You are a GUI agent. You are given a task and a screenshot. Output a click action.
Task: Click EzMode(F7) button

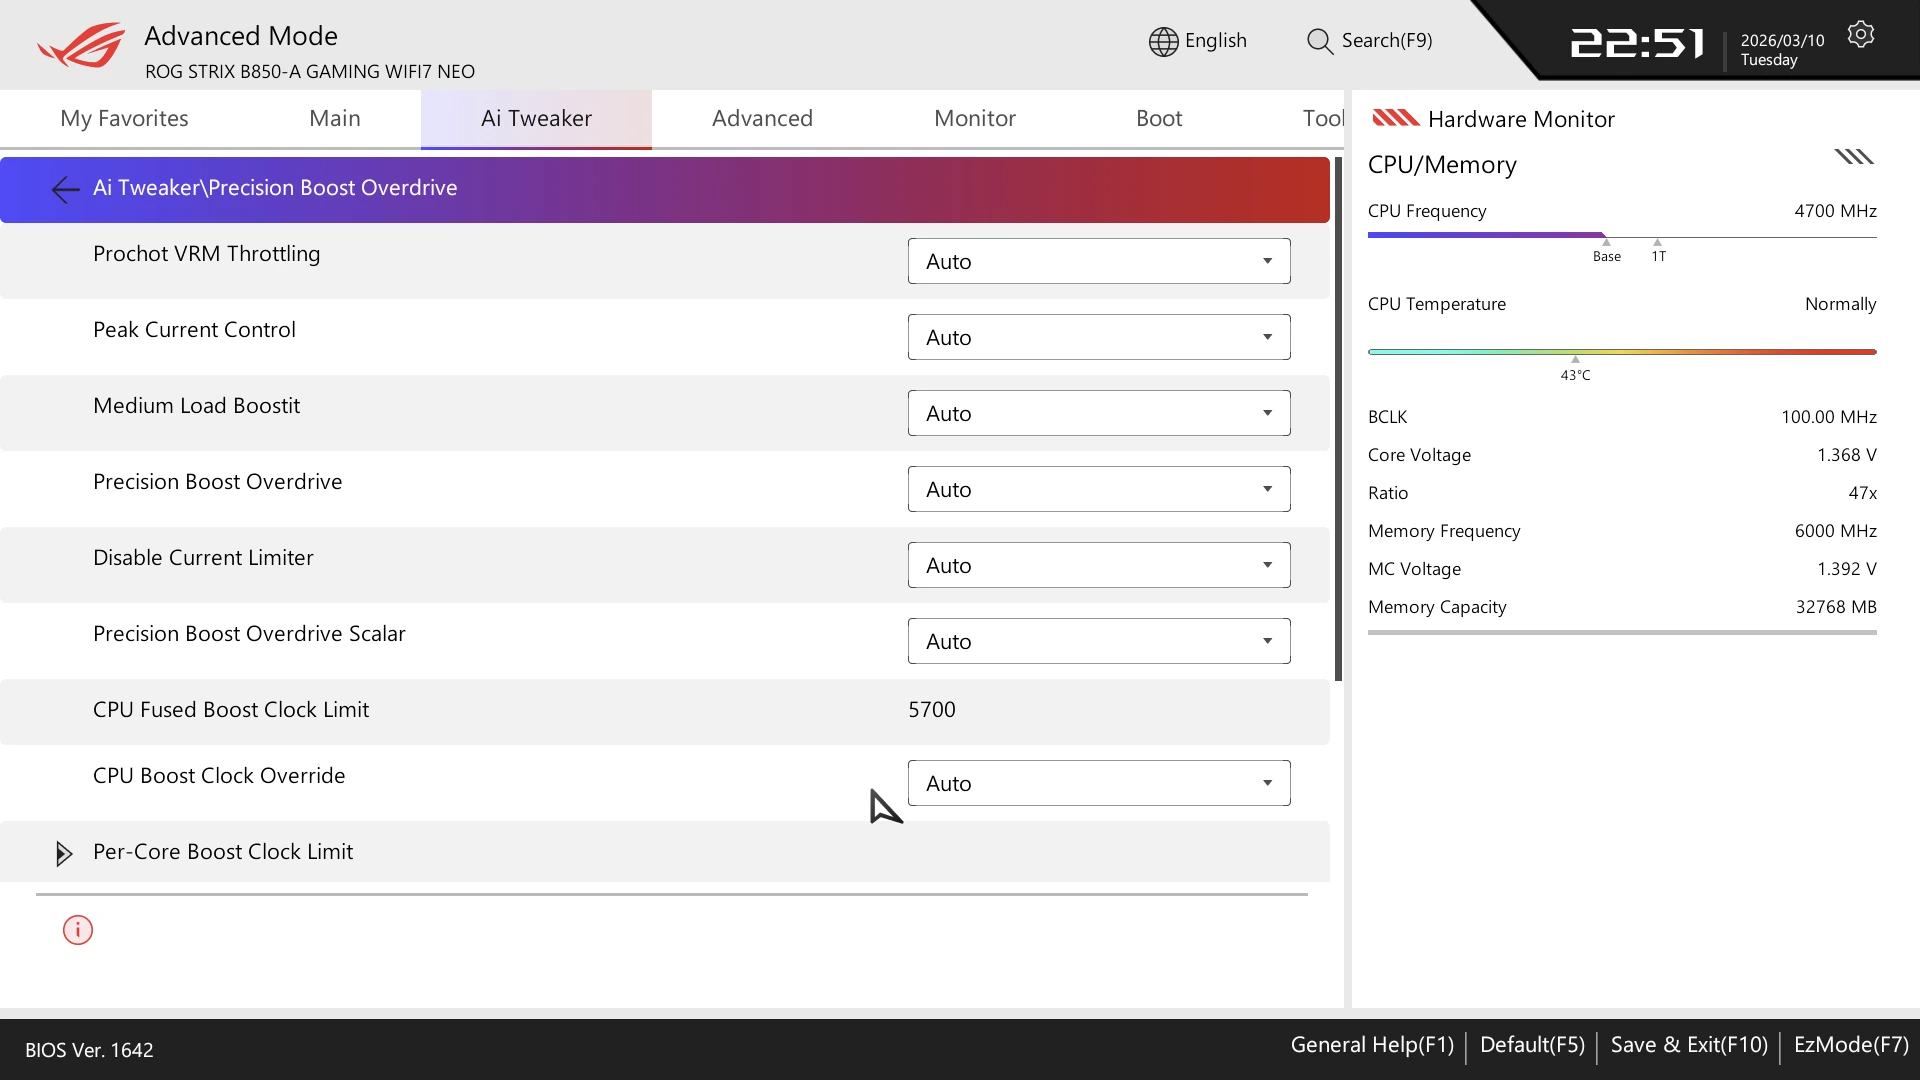(1850, 1045)
